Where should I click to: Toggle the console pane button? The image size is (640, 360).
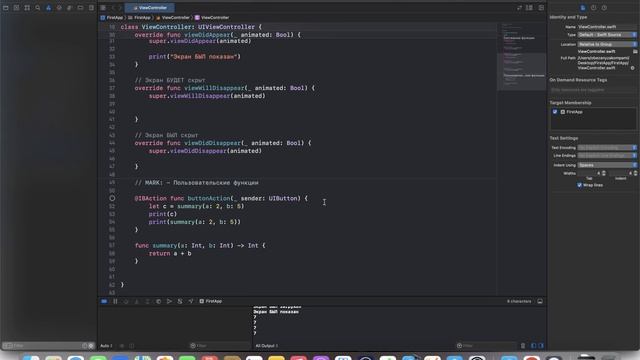[541, 346]
